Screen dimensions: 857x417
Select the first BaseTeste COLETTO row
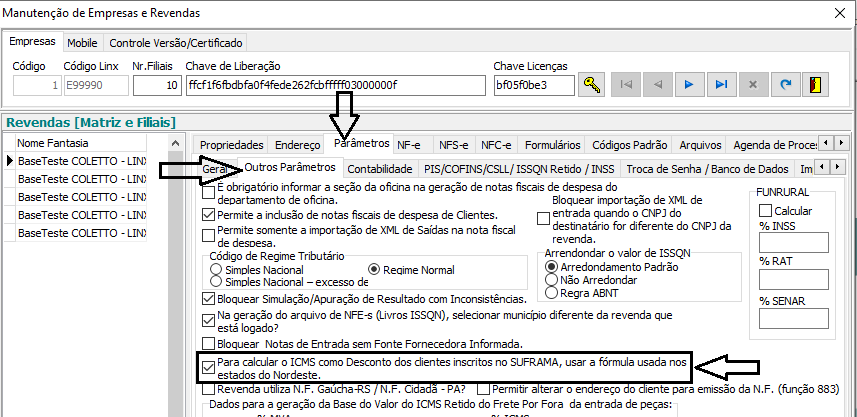(81, 161)
